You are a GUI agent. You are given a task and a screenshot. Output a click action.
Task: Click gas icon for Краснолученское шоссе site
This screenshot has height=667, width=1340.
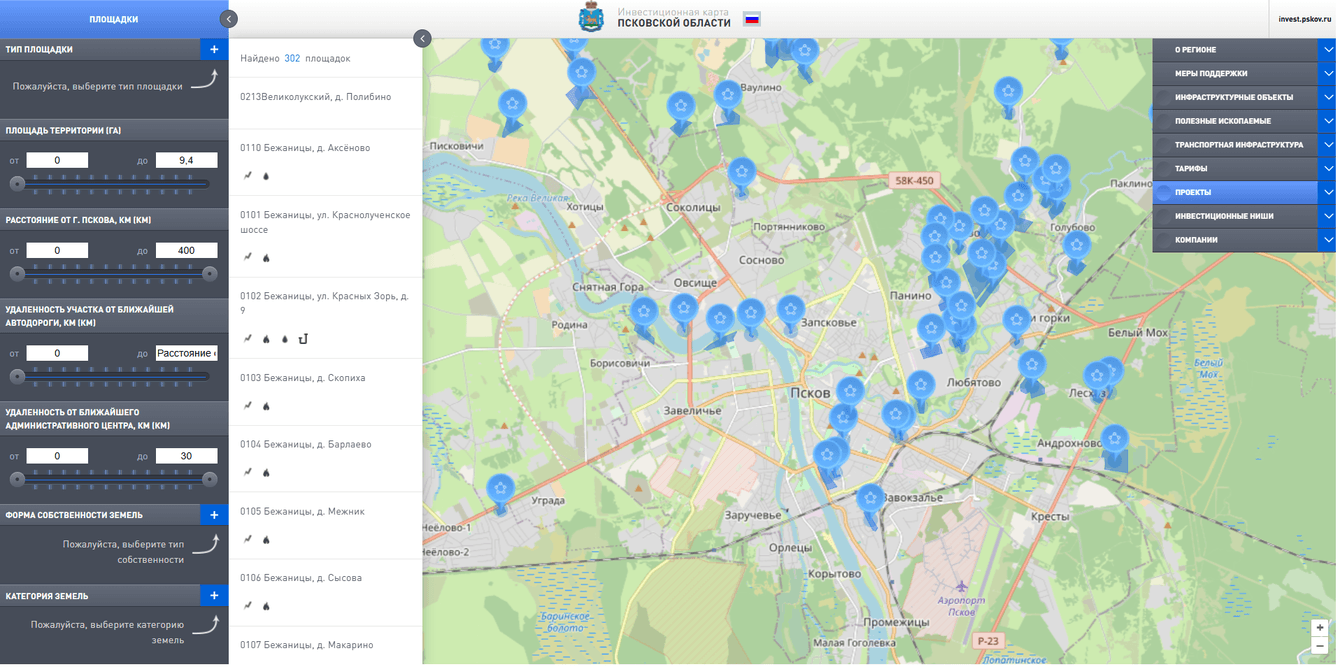pyautogui.click(x=266, y=257)
